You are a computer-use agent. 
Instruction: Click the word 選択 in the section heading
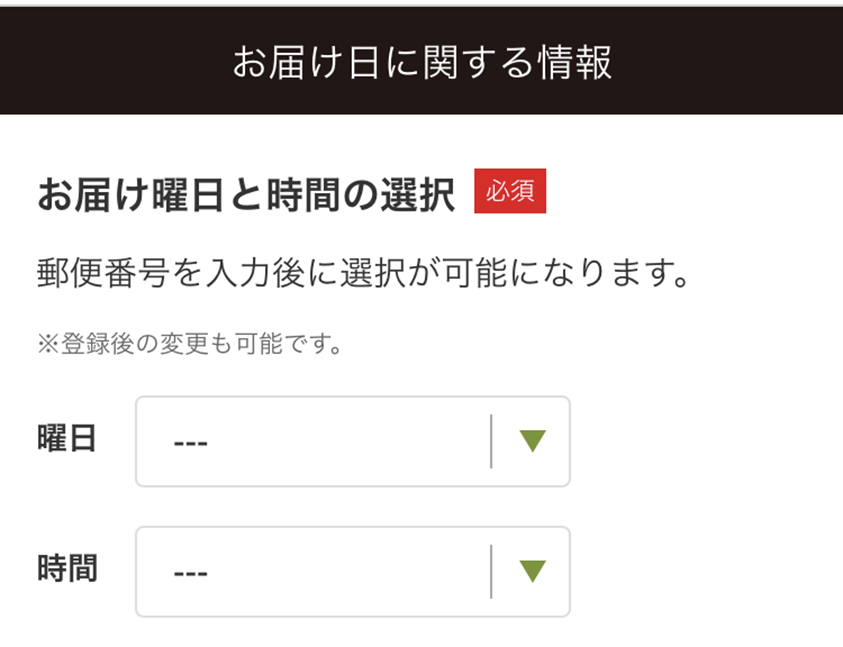click(x=419, y=193)
